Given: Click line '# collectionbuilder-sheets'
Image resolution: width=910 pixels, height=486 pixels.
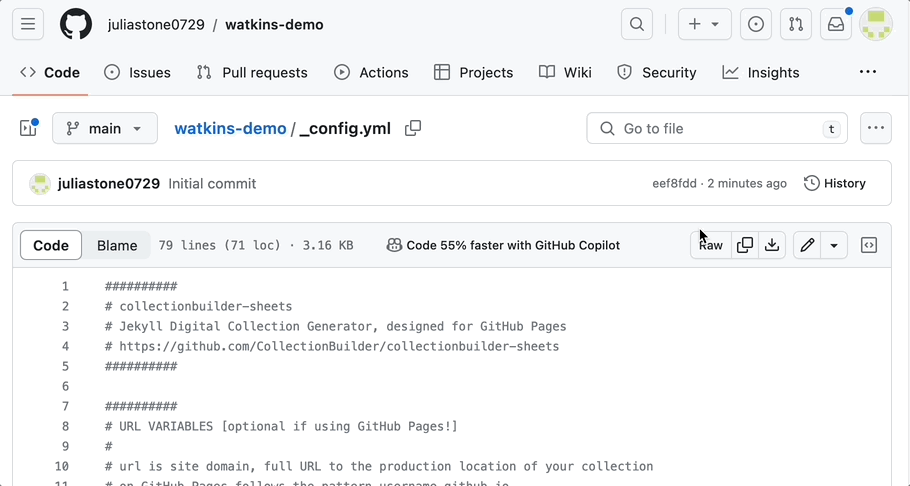Looking at the screenshot, I should coord(198,307).
